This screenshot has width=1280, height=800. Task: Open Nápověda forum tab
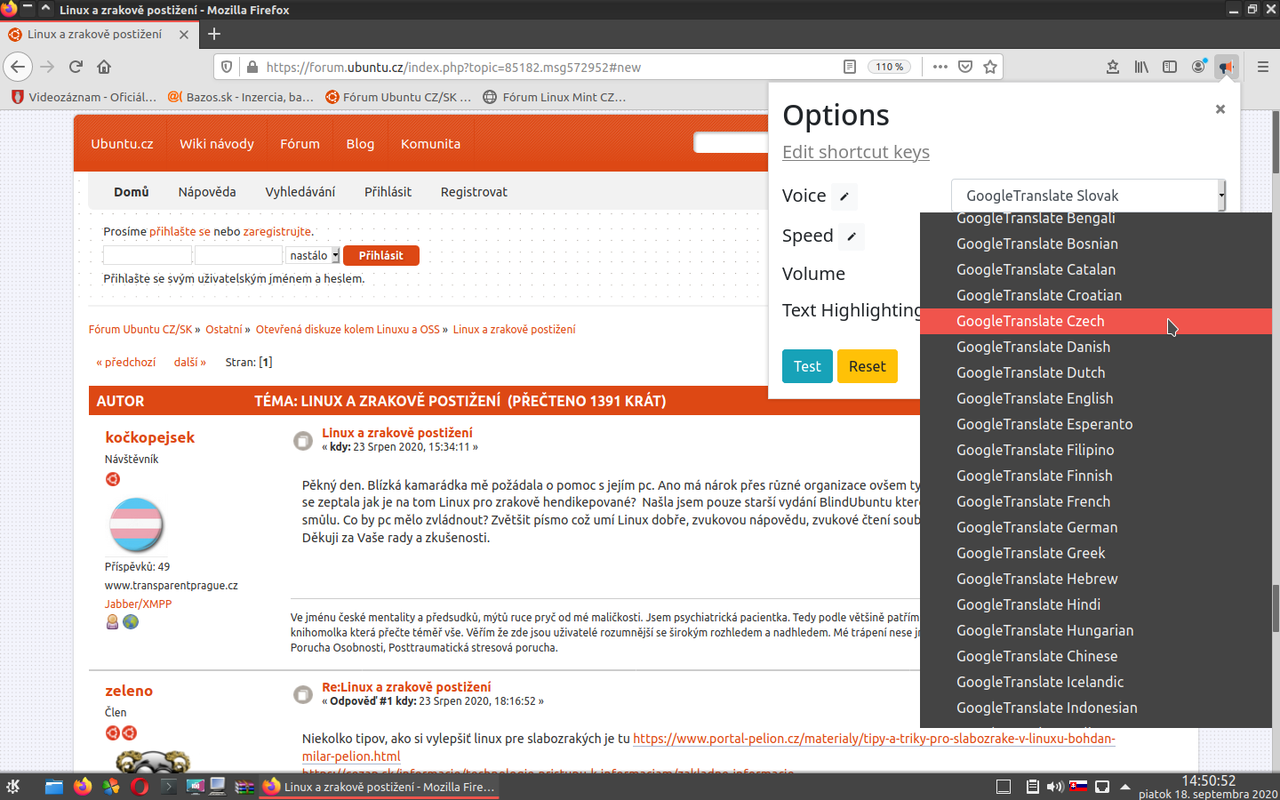click(x=207, y=192)
